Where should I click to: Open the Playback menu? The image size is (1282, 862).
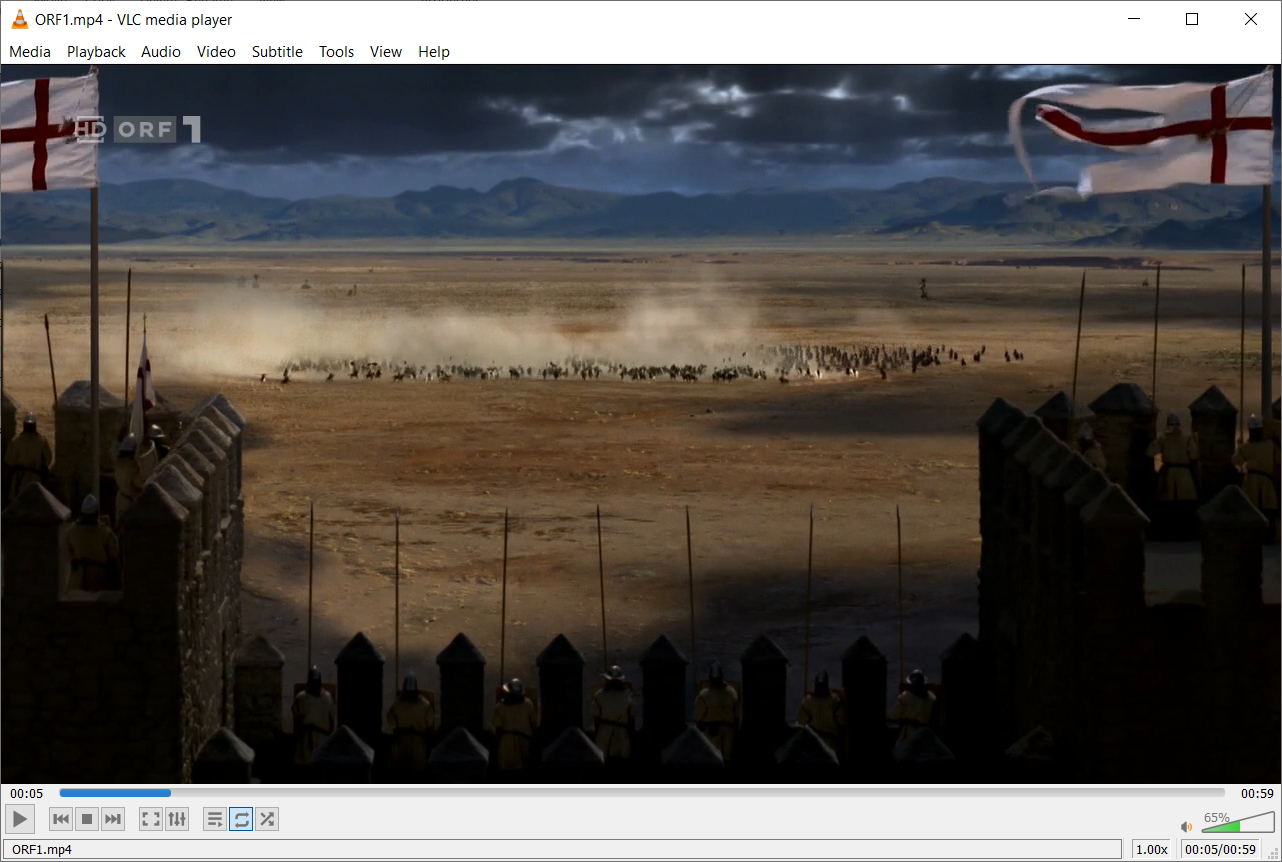[x=96, y=52]
